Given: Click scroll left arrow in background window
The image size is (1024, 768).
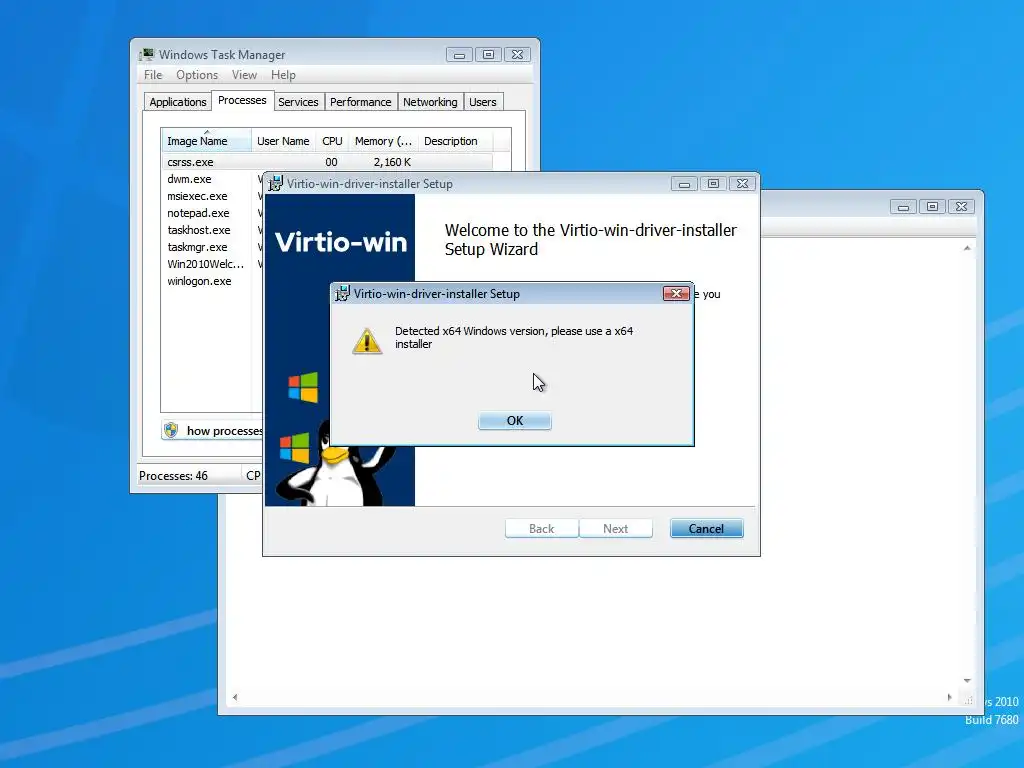Looking at the screenshot, I should click(235, 697).
